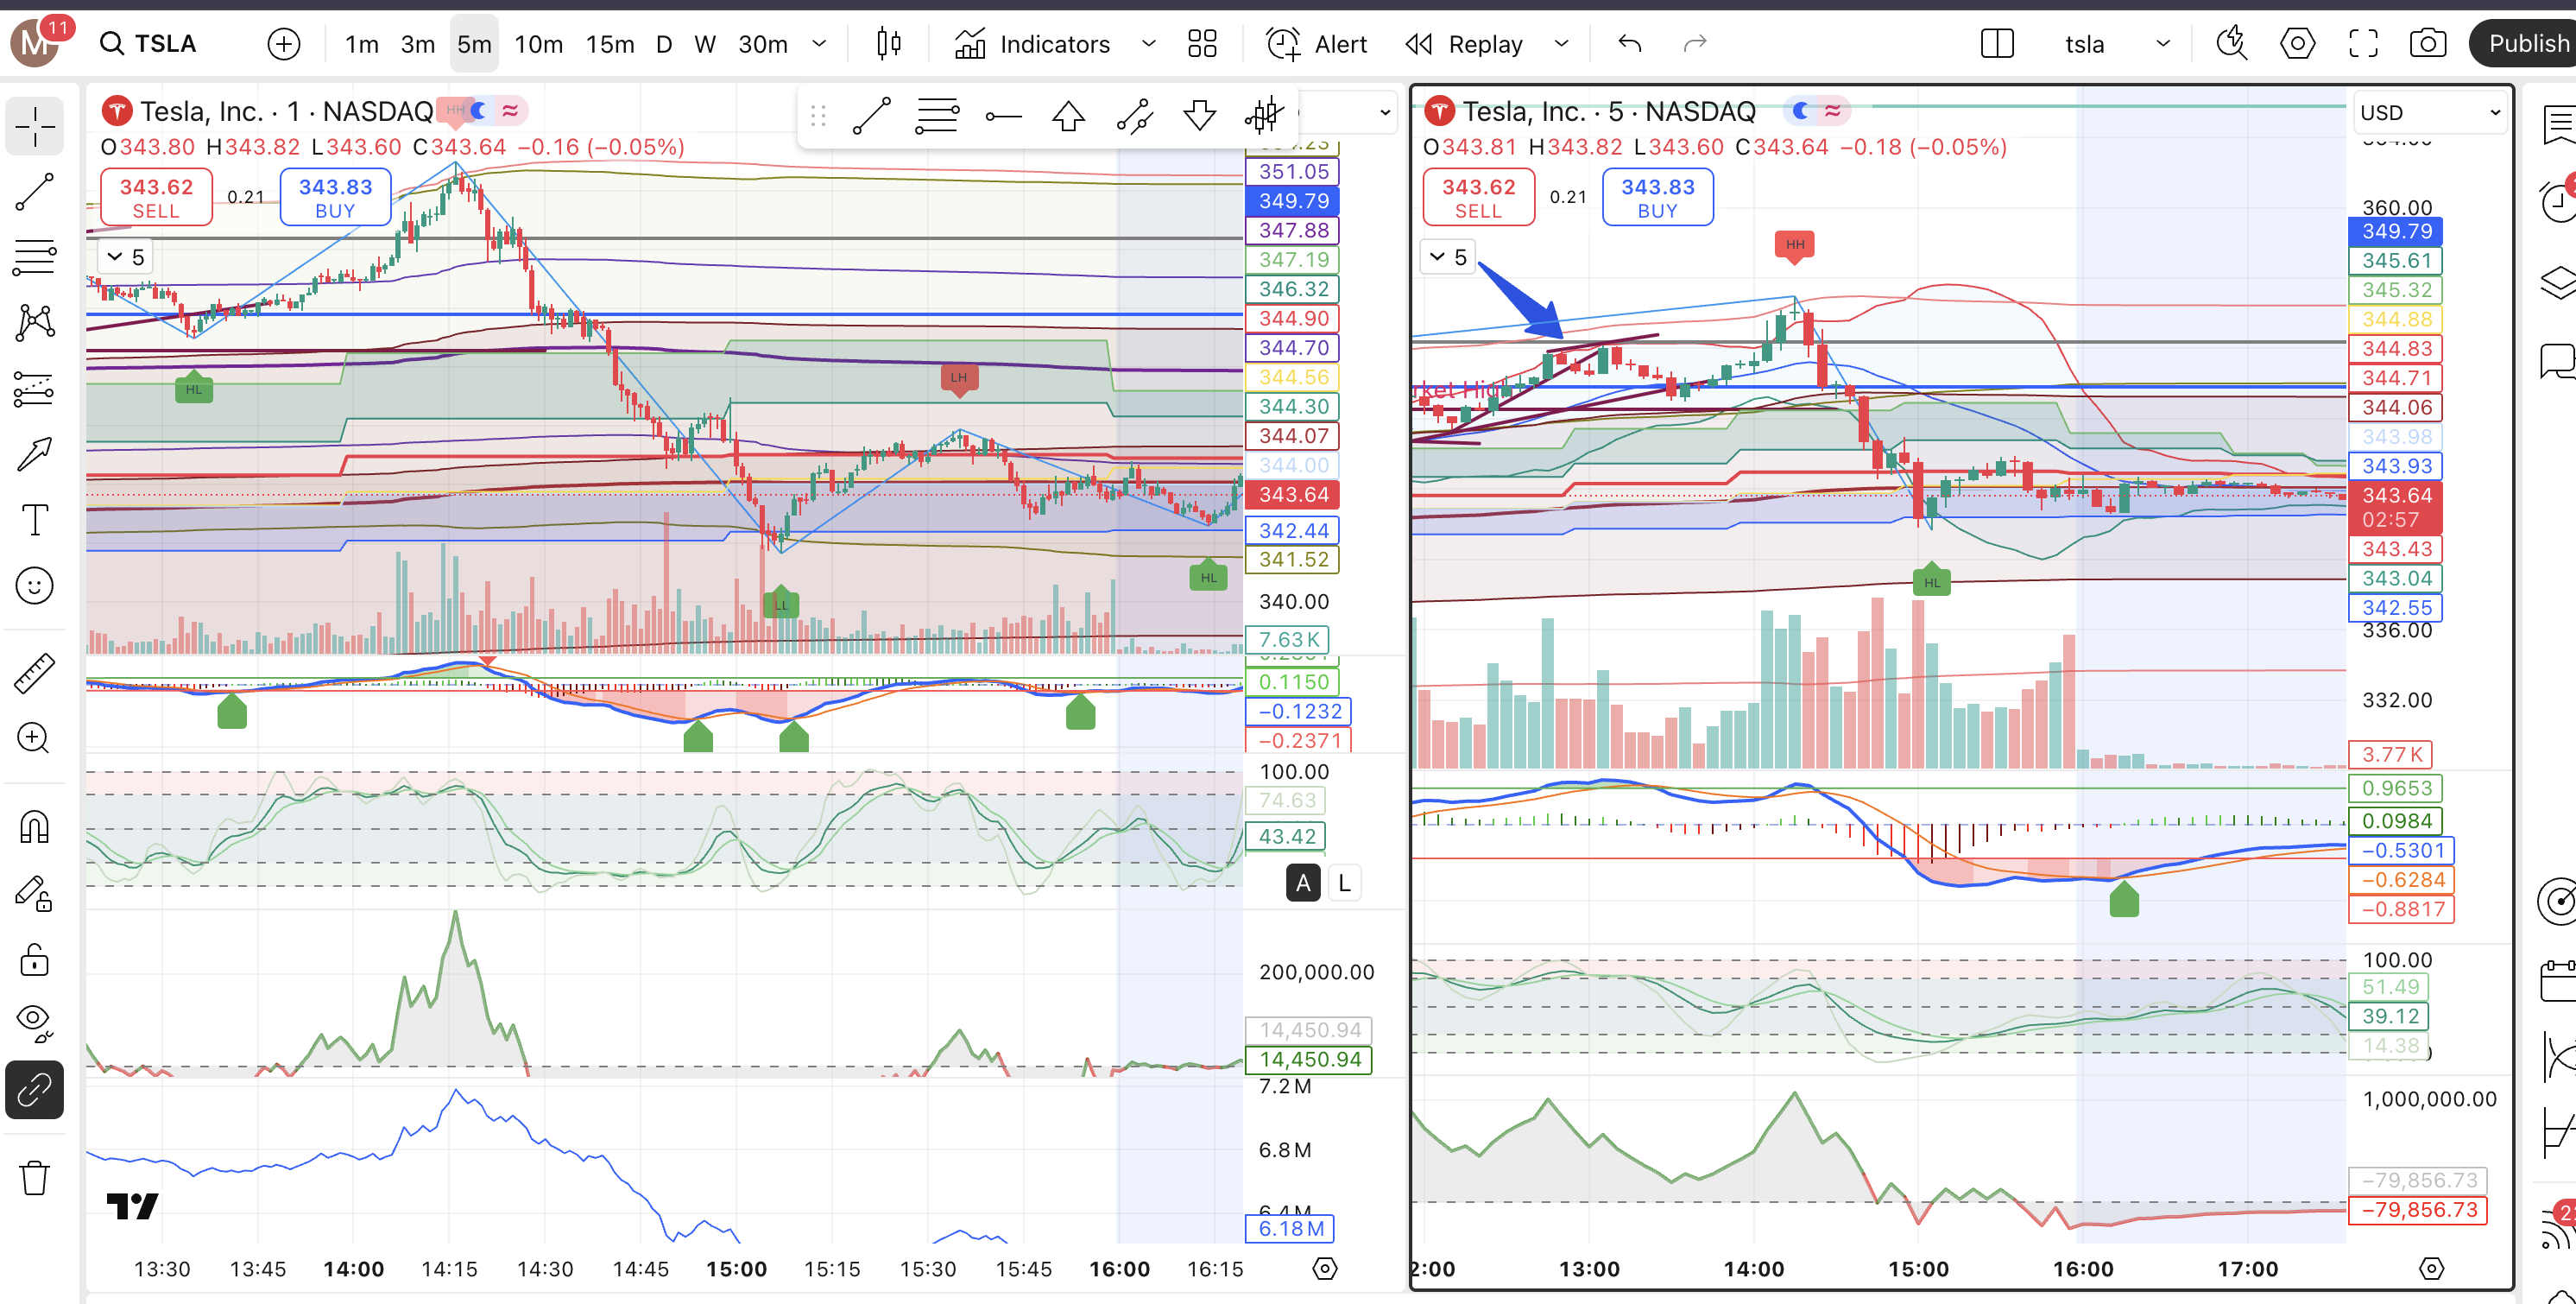Switch to the 15m interval
The width and height of the screenshot is (2576, 1304).
pyautogui.click(x=610, y=44)
